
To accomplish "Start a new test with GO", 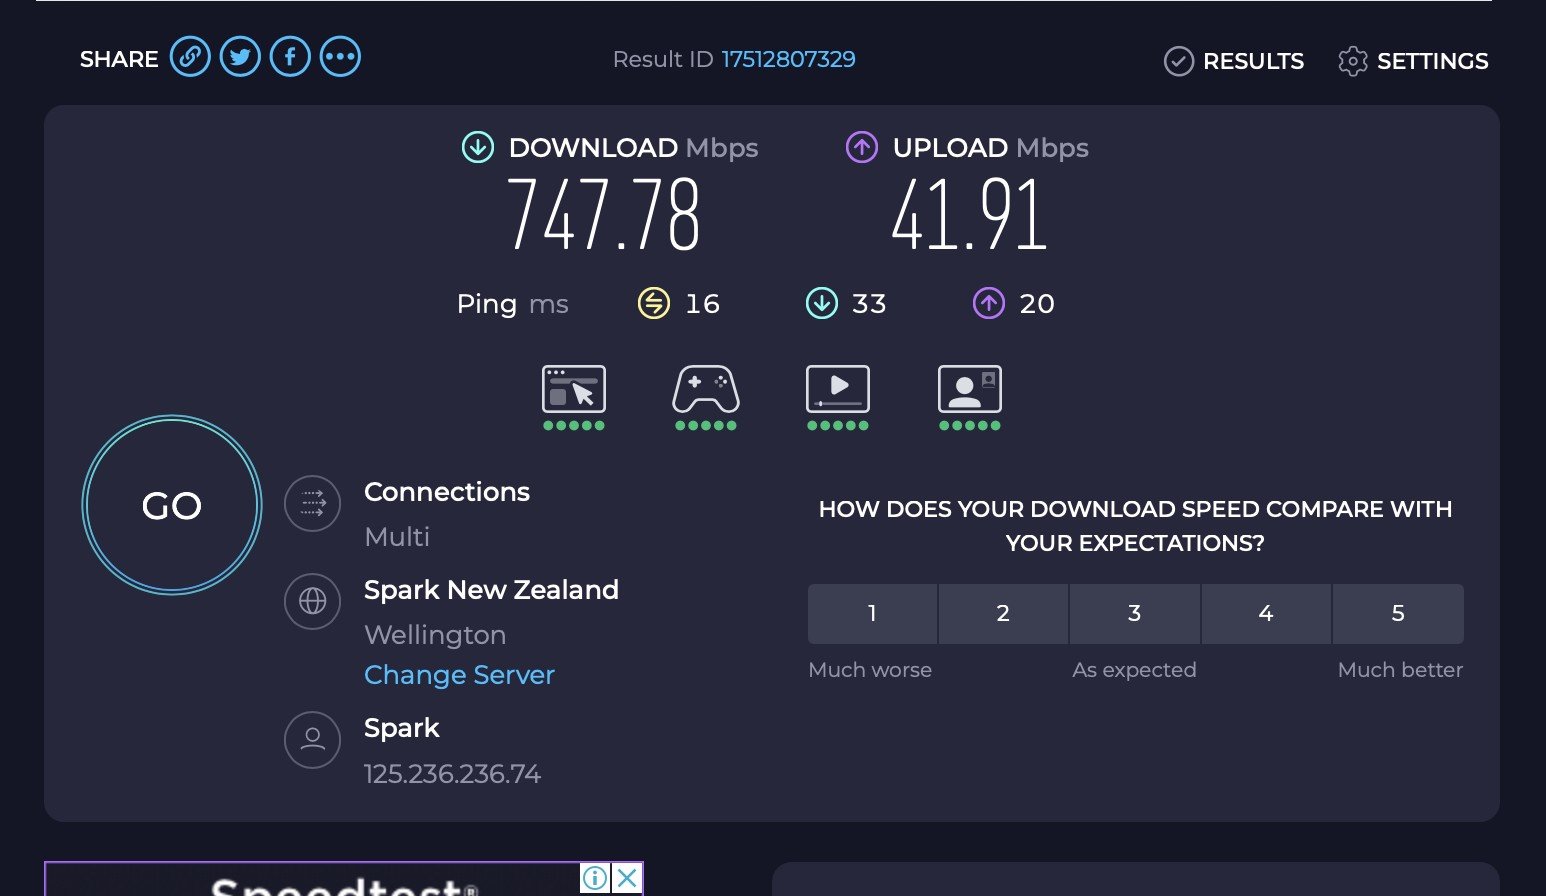I will coord(172,505).
